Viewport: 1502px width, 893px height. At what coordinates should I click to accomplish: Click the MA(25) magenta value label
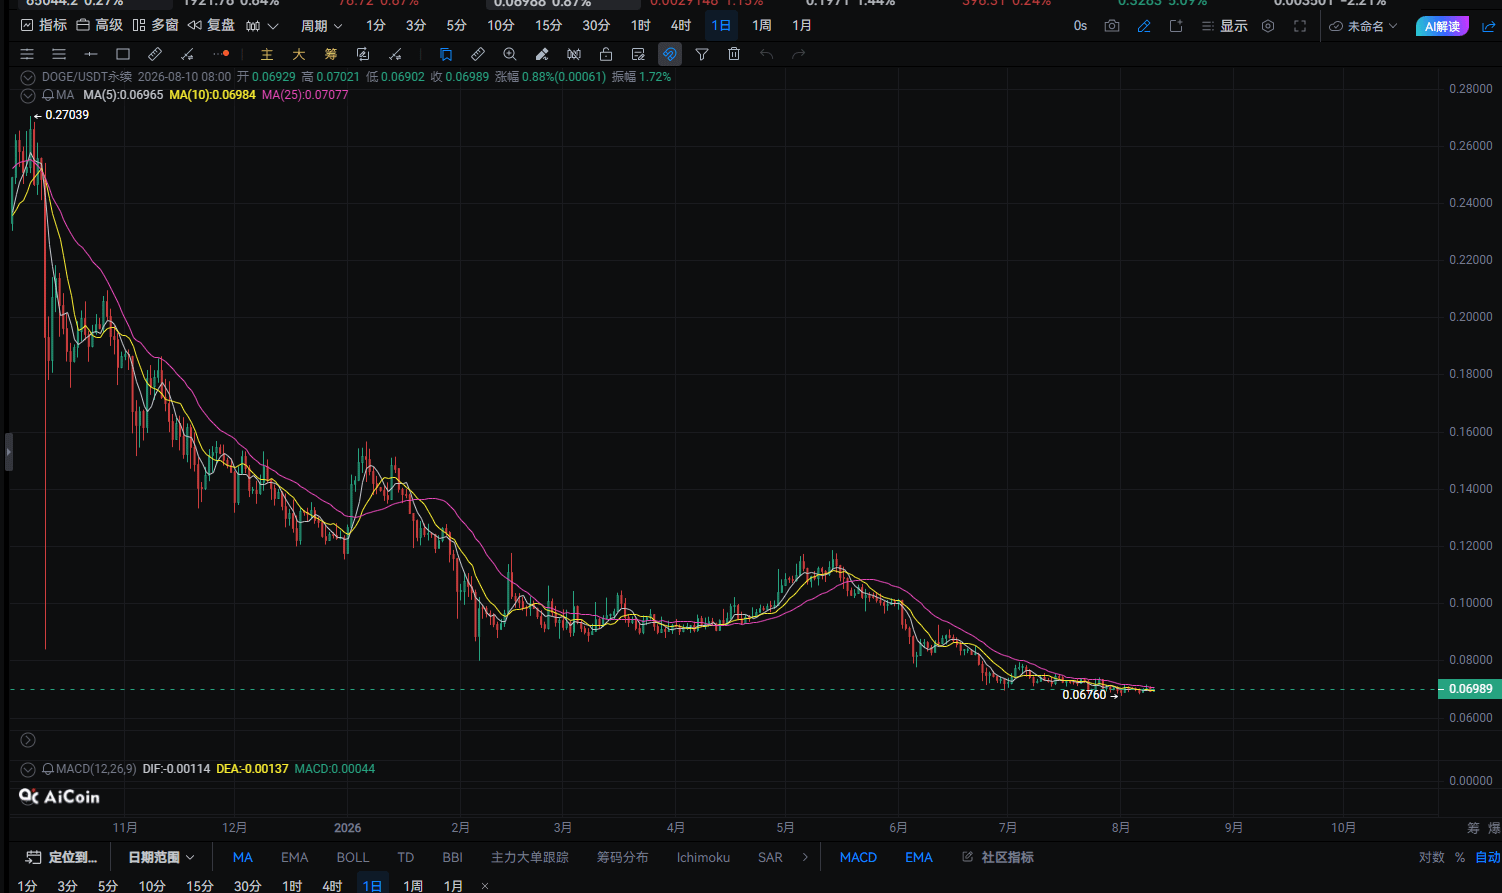[305, 95]
